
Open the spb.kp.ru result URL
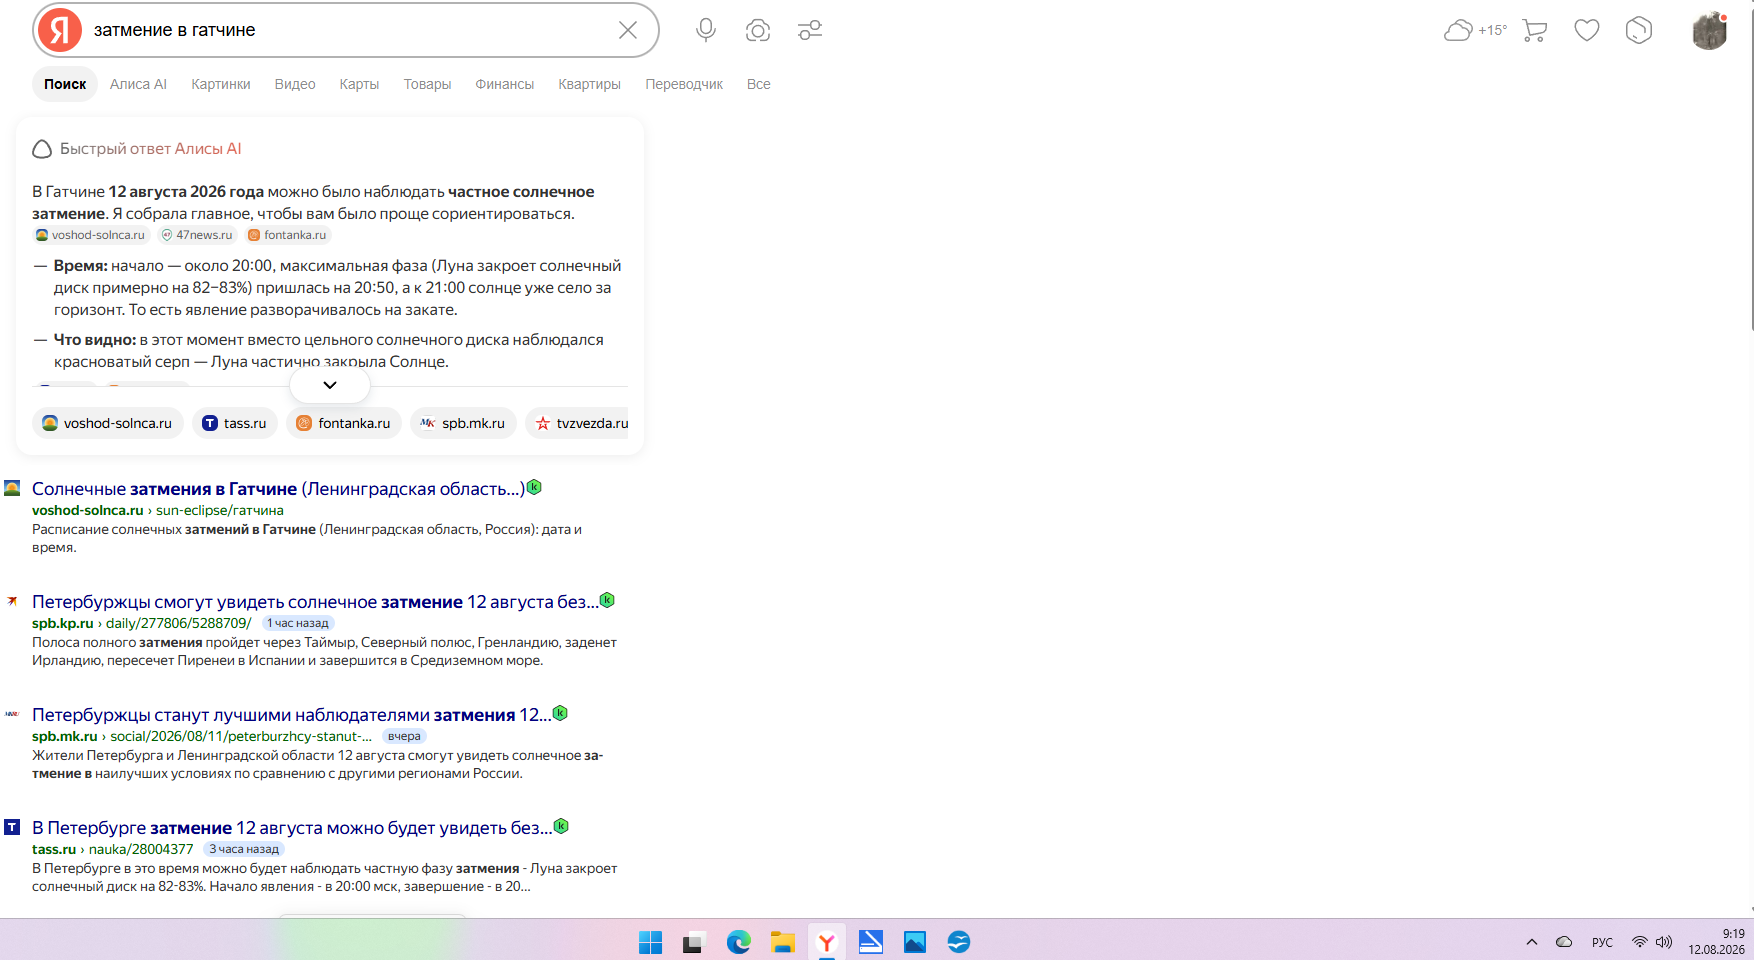142,623
